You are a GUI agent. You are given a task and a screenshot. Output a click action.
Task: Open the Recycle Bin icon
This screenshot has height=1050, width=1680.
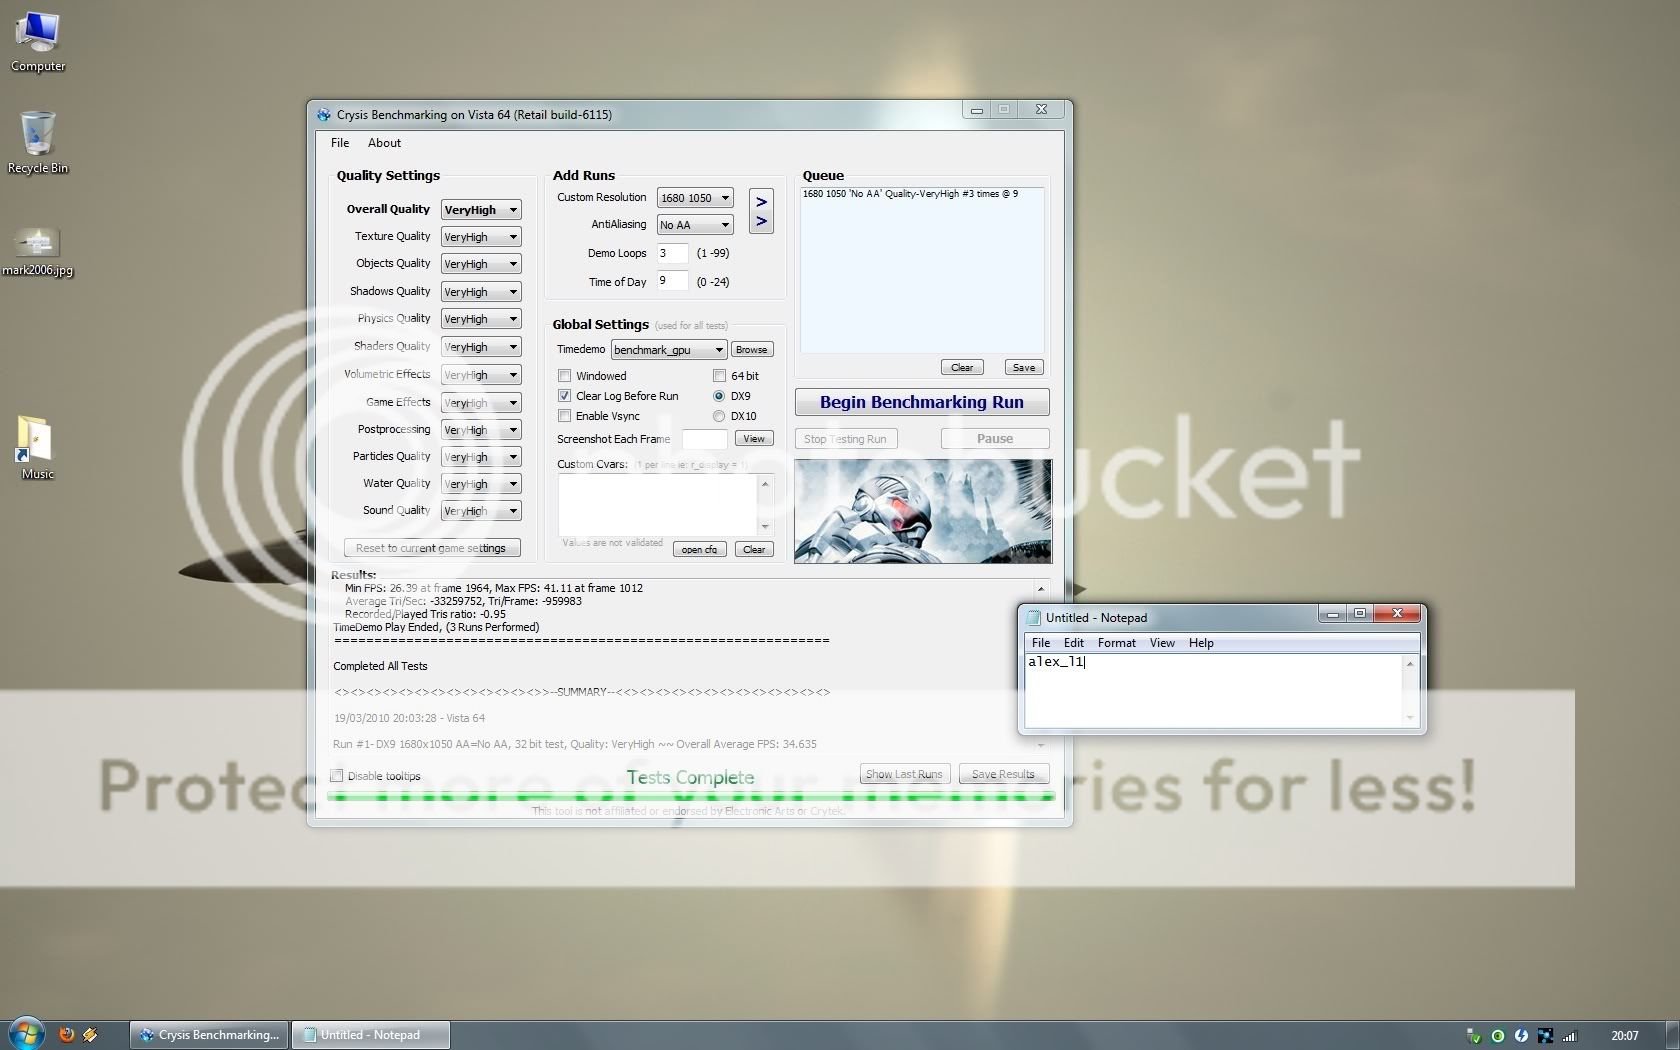tap(38, 142)
